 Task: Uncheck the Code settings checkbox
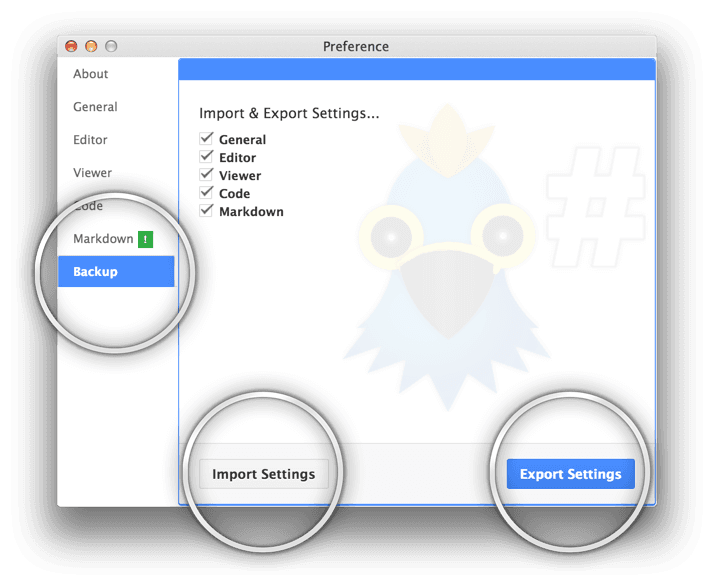point(207,193)
